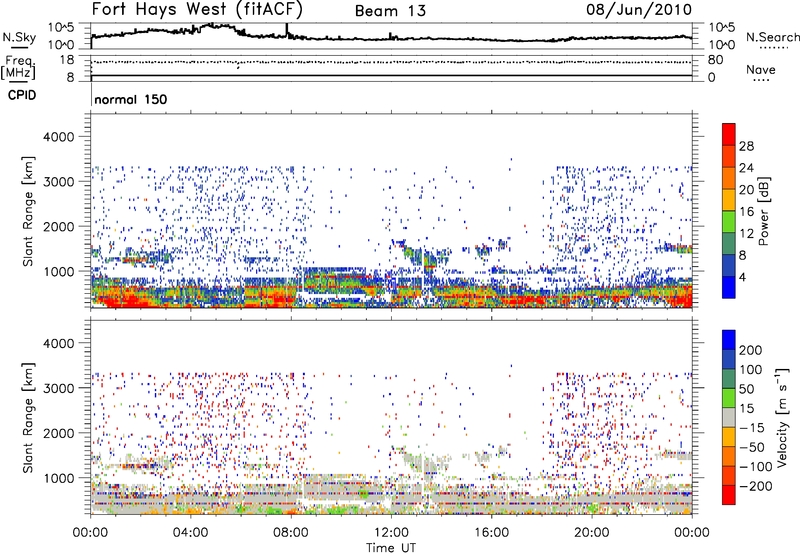Click the '16:00' time axis label
This screenshot has height=554, width=800.
point(491,533)
